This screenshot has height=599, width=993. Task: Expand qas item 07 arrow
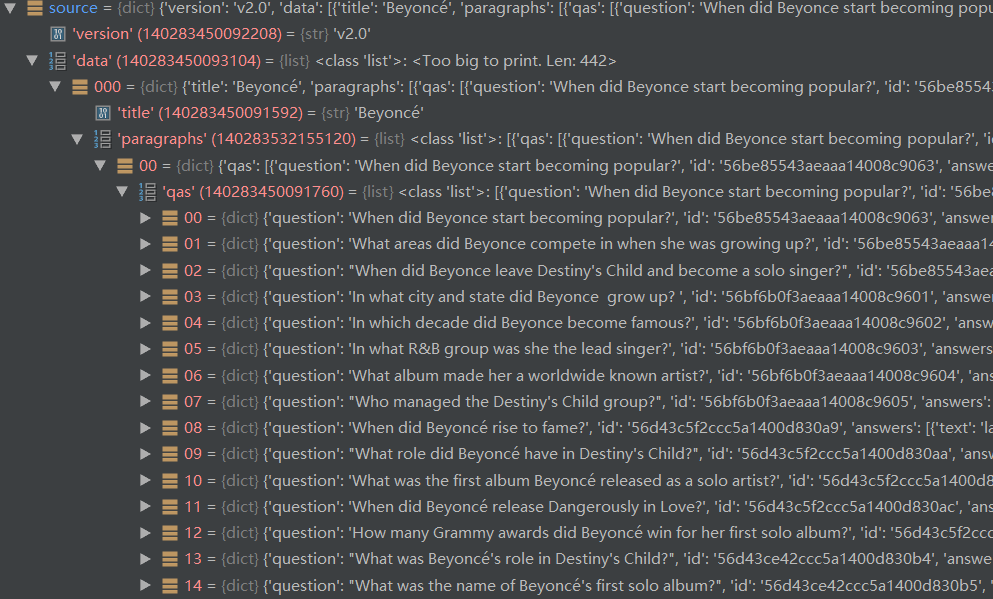145,401
